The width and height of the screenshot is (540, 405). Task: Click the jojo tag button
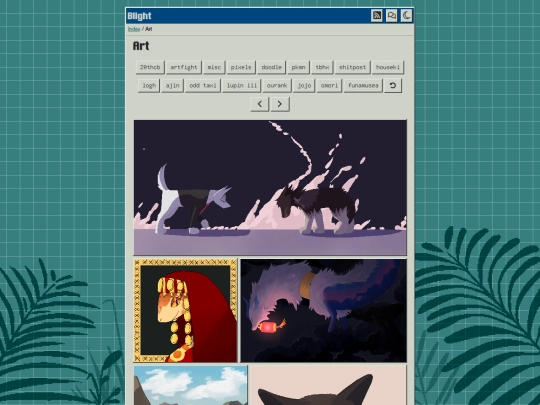pos(304,86)
